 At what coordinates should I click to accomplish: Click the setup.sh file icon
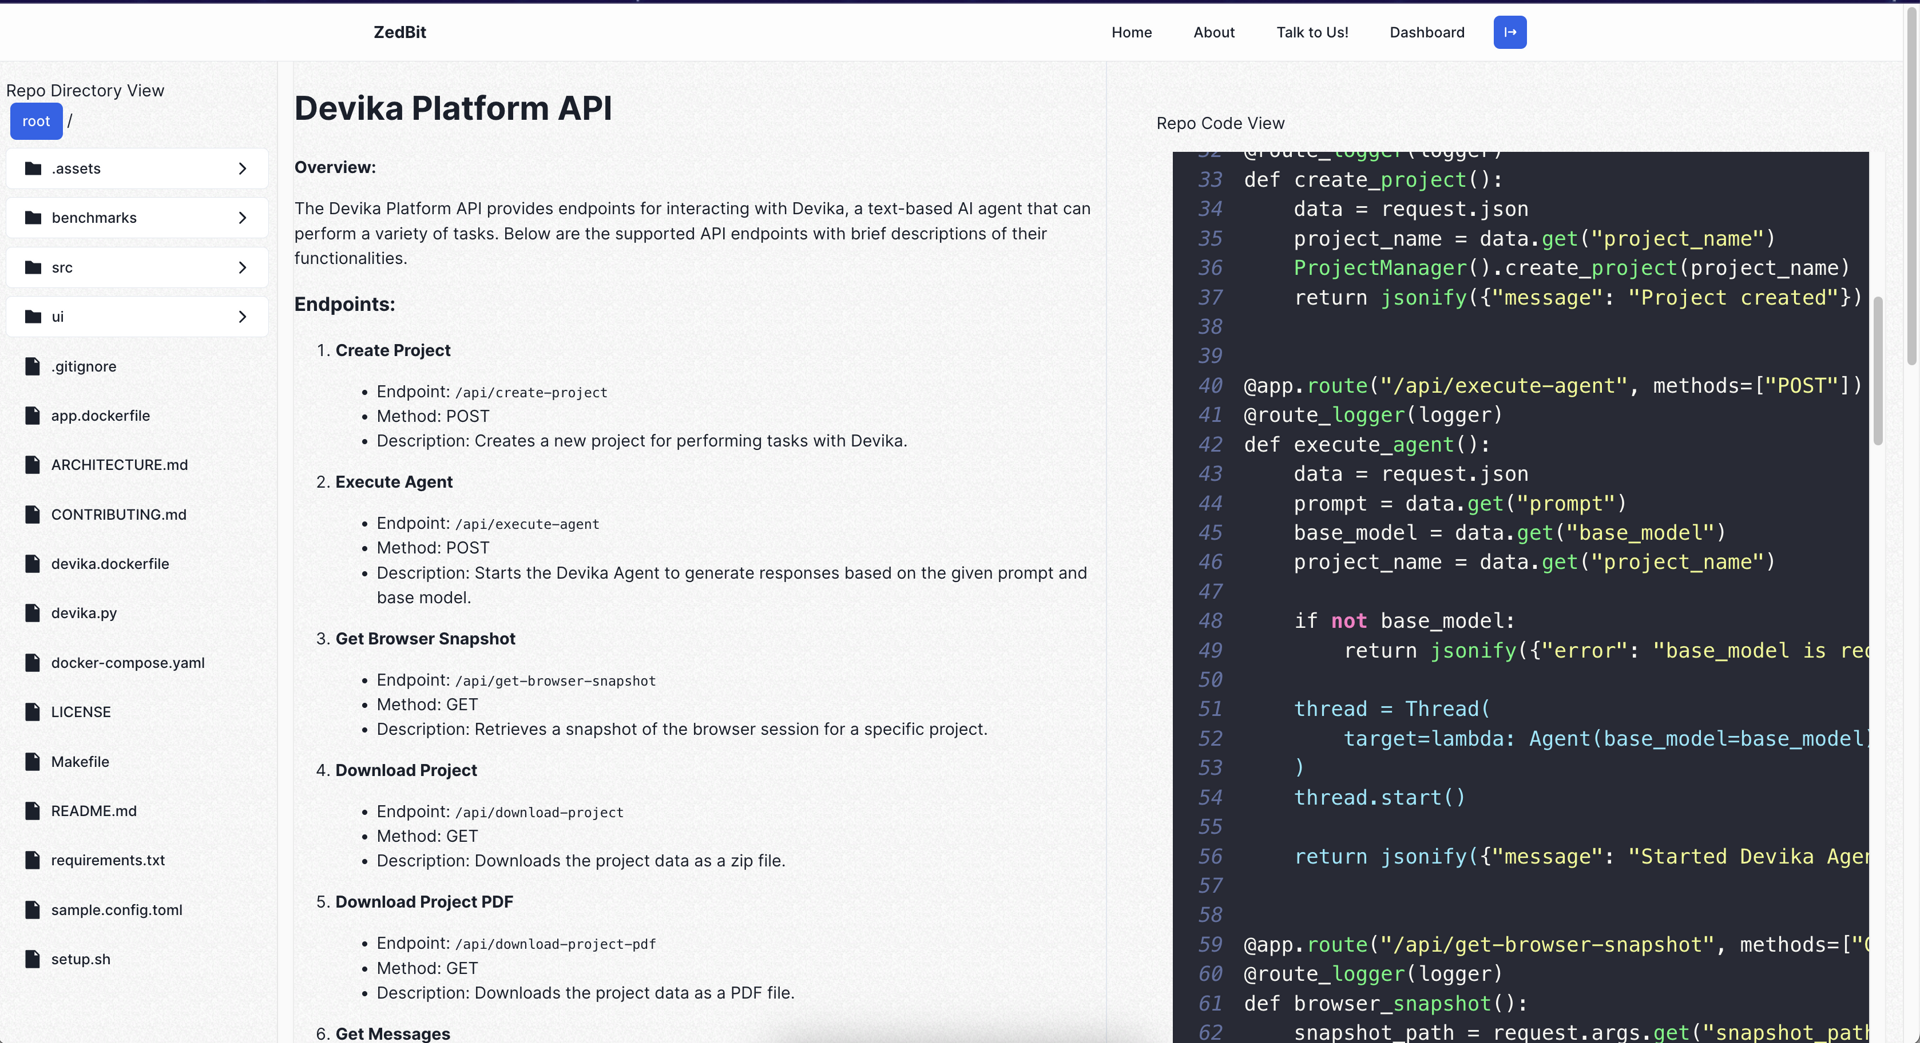pos(33,959)
